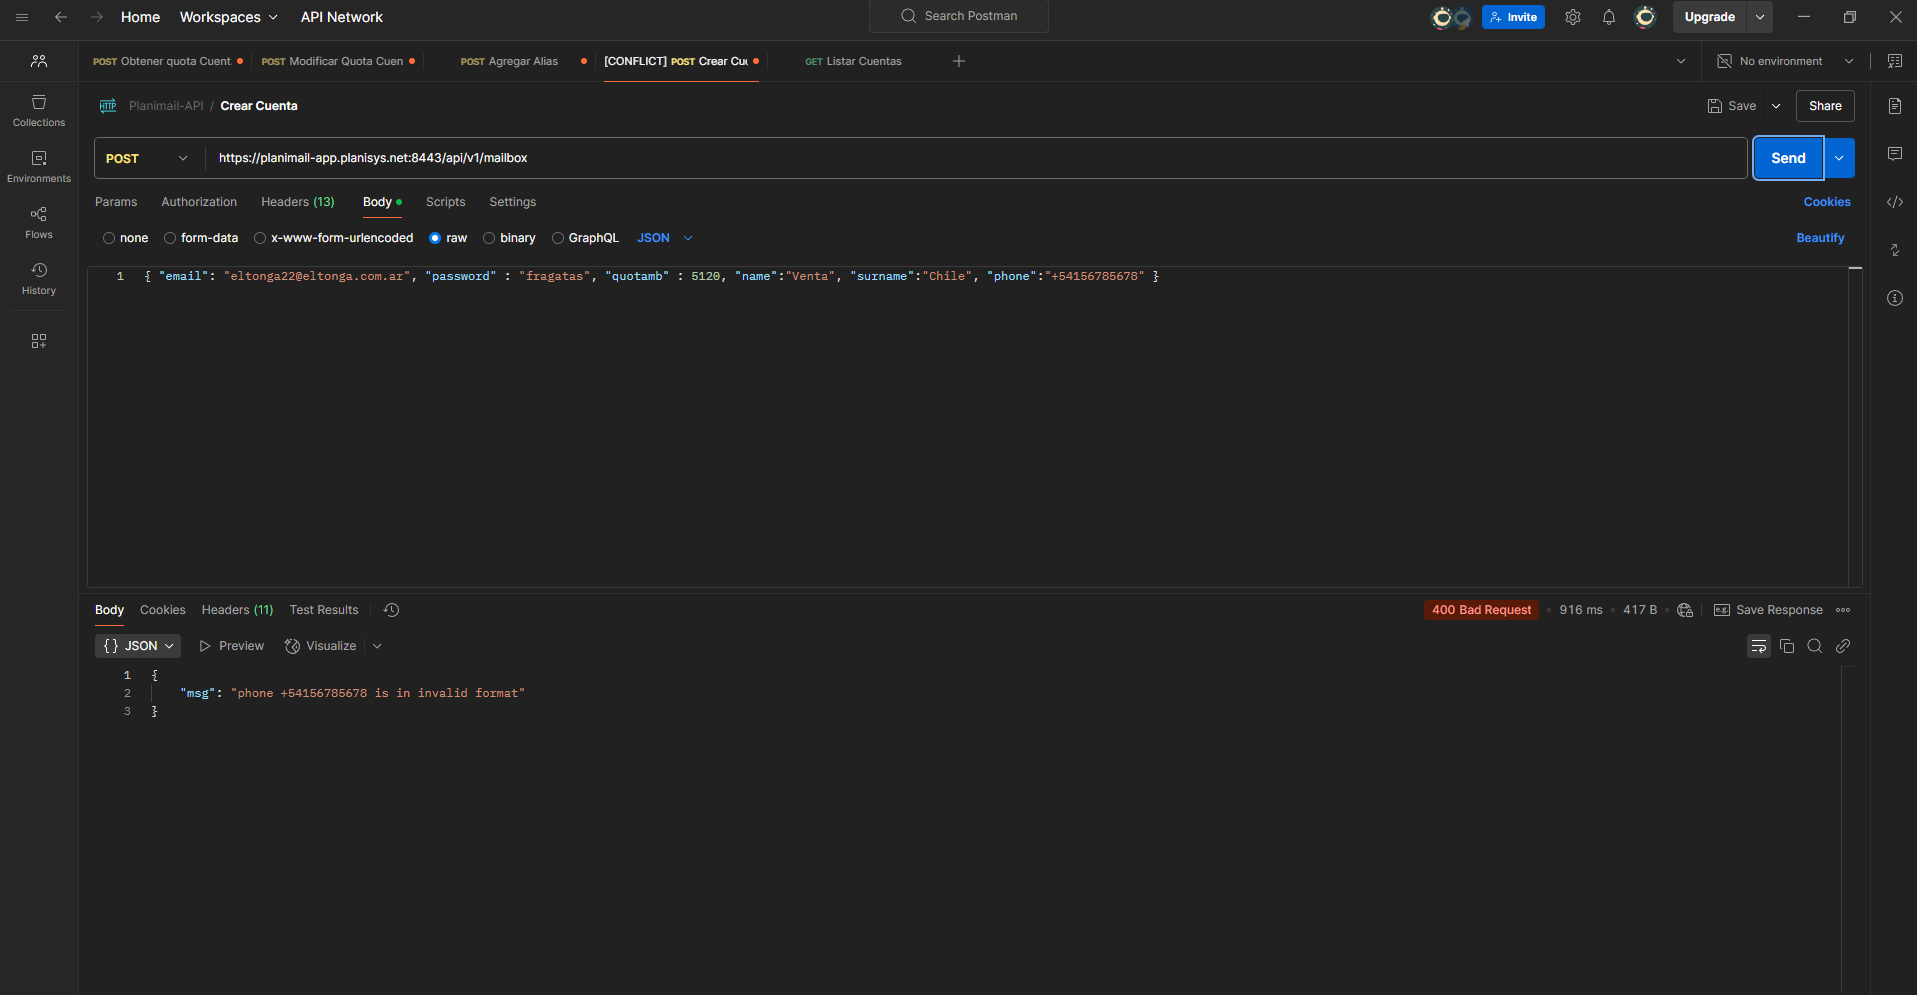Open the POST method dropdown

[x=148, y=158]
